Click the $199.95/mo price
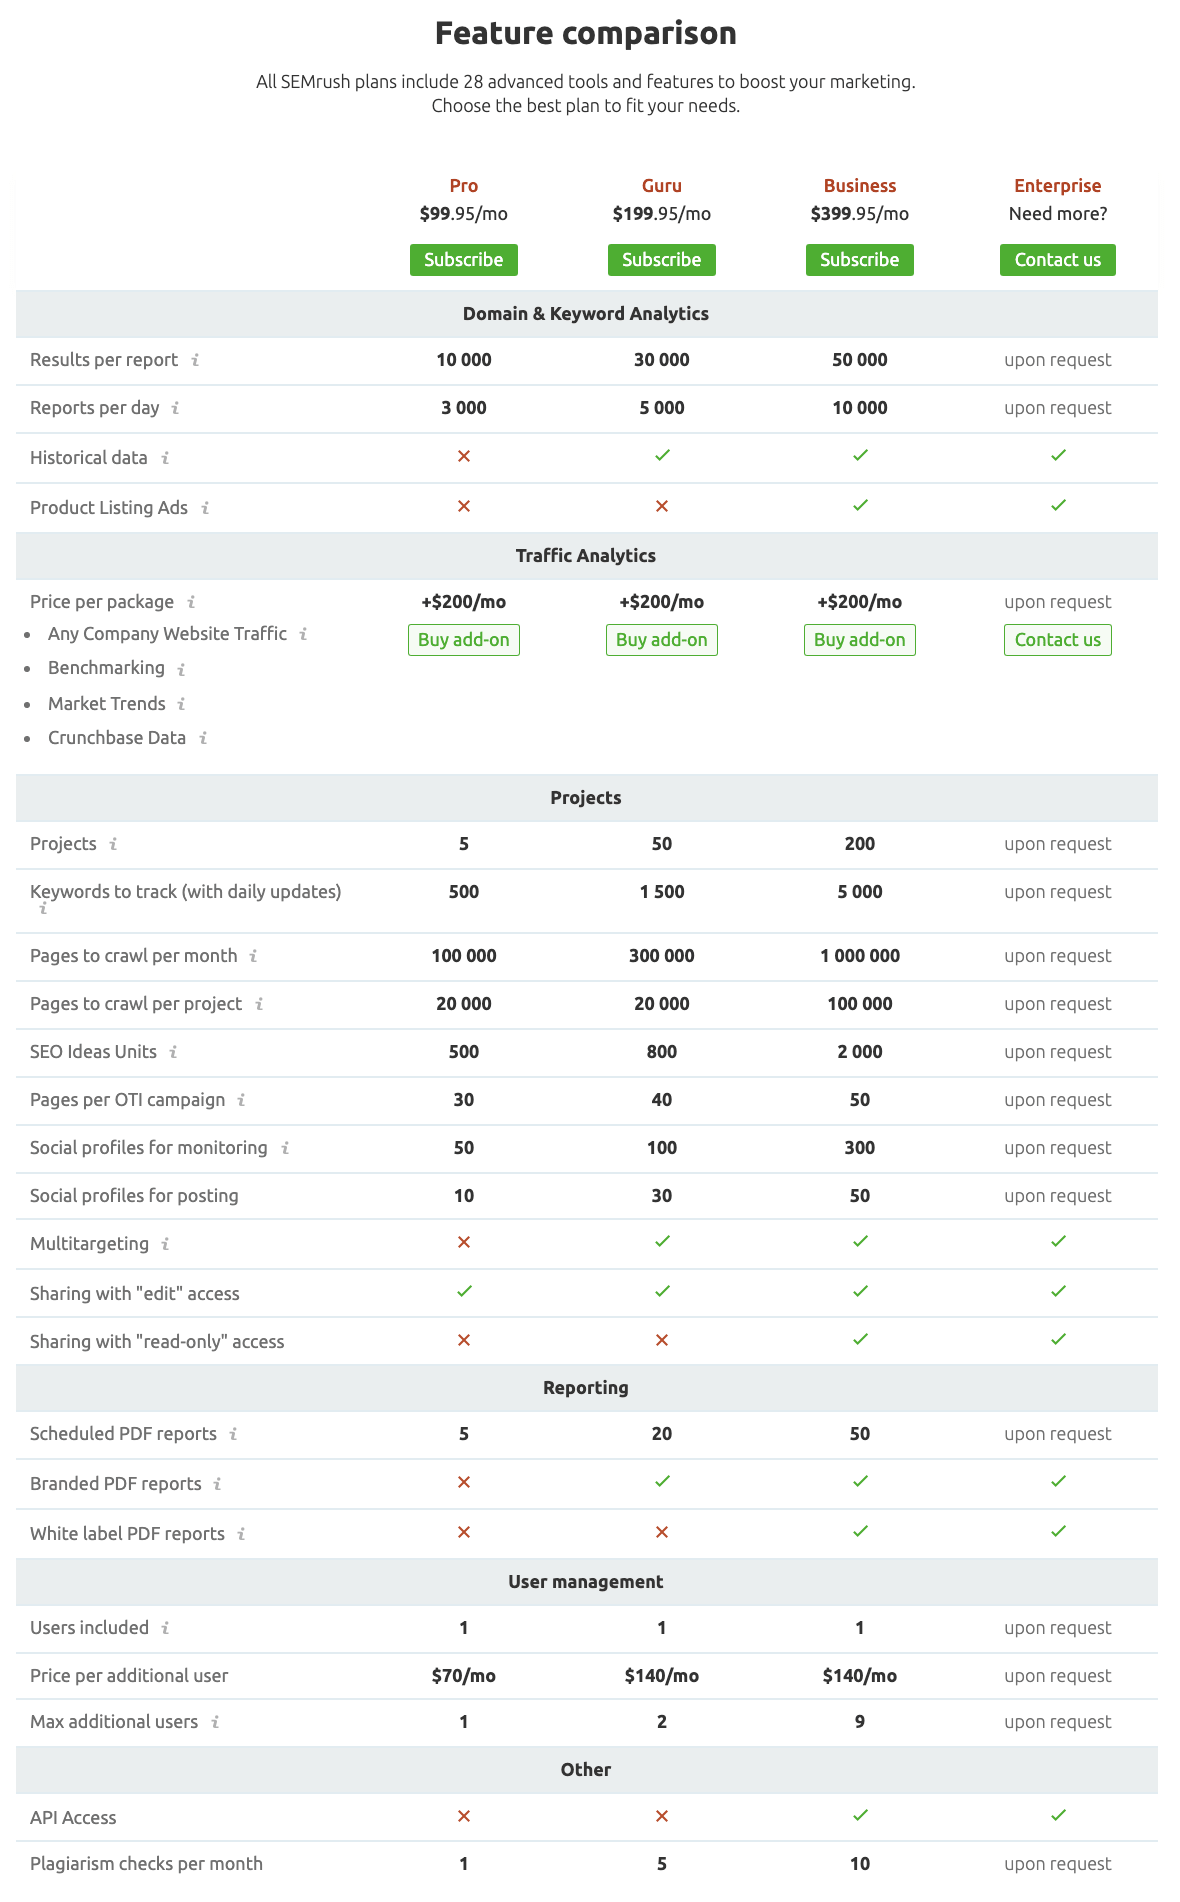The image size is (1180, 1902). tap(662, 214)
